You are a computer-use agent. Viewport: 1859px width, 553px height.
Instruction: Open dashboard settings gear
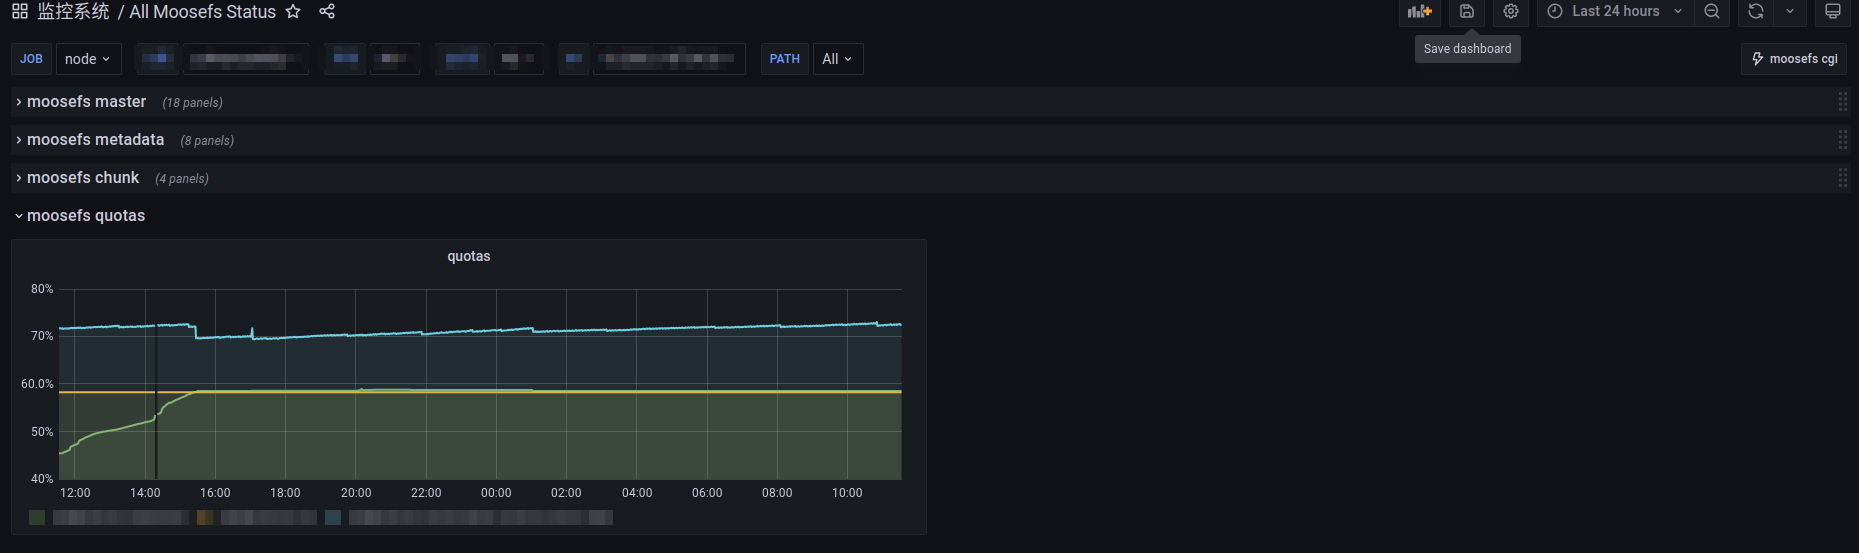click(1511, 12)
